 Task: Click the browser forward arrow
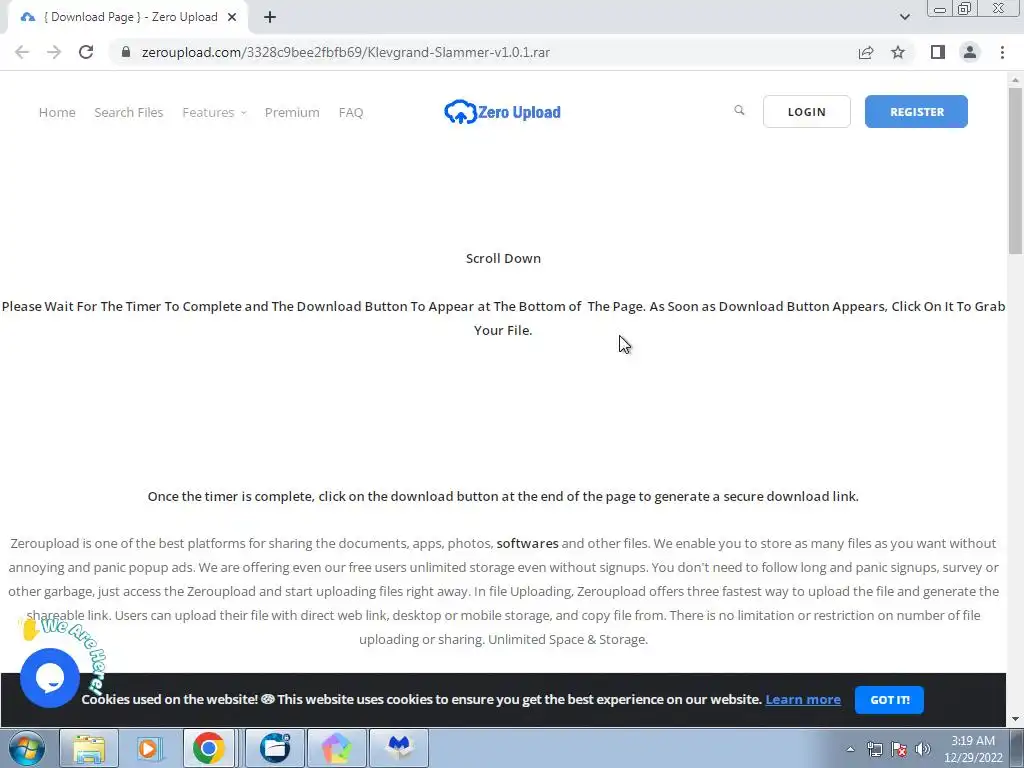point(54,52)
